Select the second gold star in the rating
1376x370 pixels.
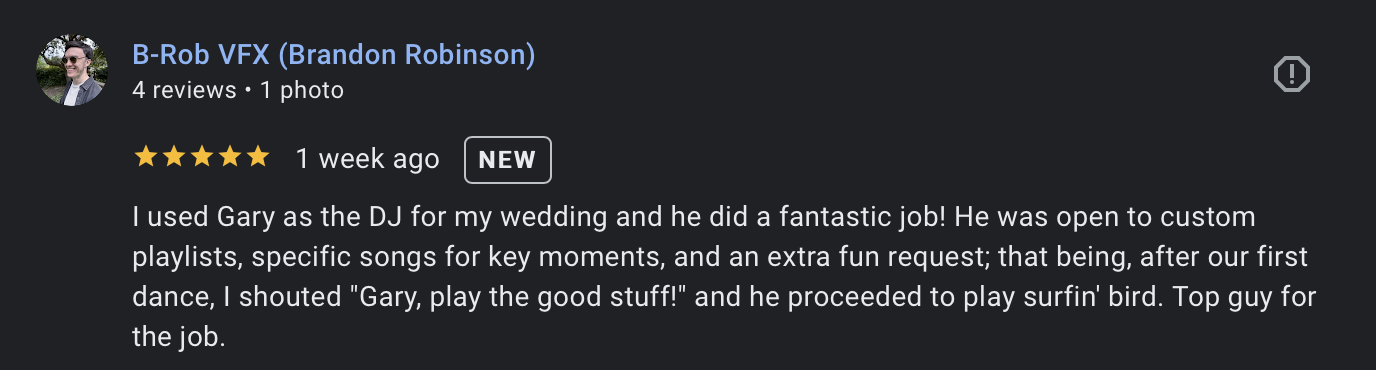pyautogui.click(x=174, y=157)
